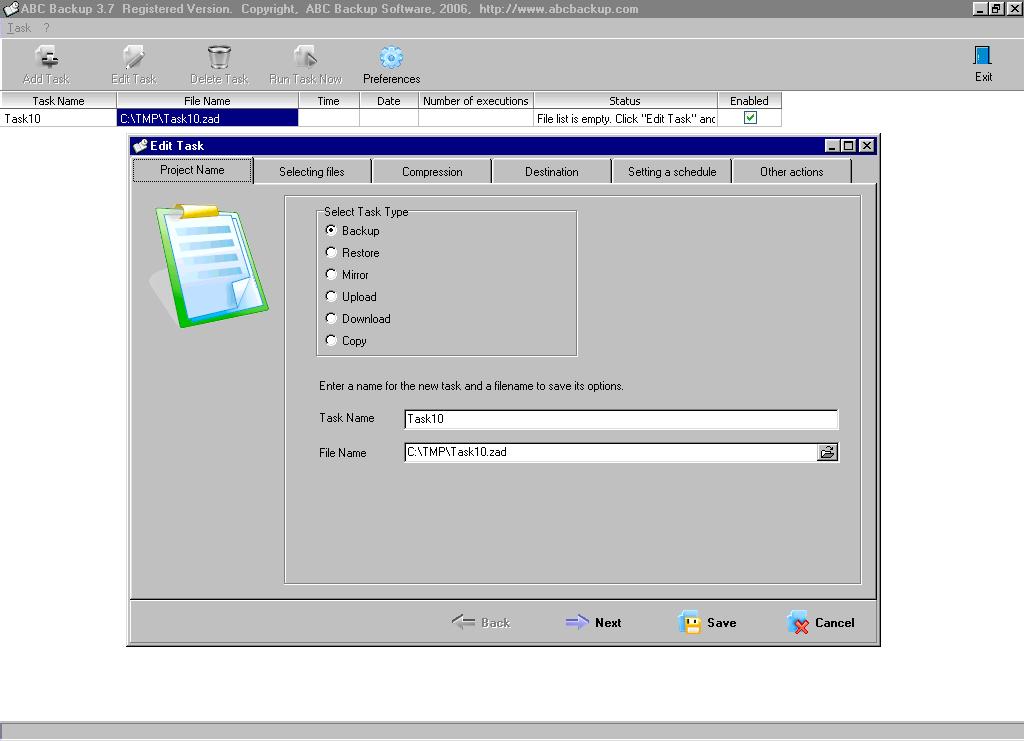
Task: Select the Upload task type
Action: click(x=331, y=296)
